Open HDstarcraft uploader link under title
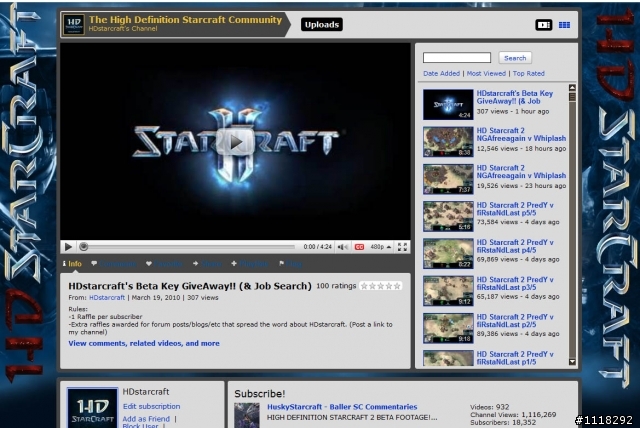Screen dimensions: 640x428 click(x=107, y=297)
